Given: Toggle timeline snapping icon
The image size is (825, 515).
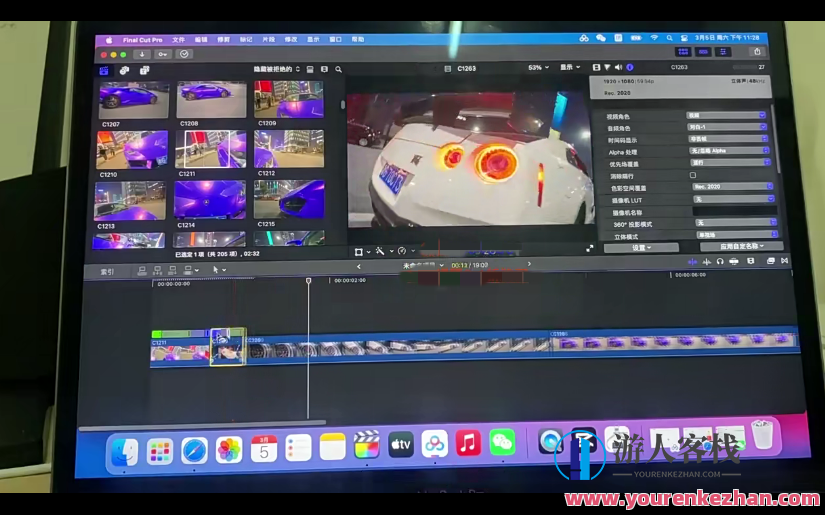Looking at the screenshot, I should click(734, 261).
